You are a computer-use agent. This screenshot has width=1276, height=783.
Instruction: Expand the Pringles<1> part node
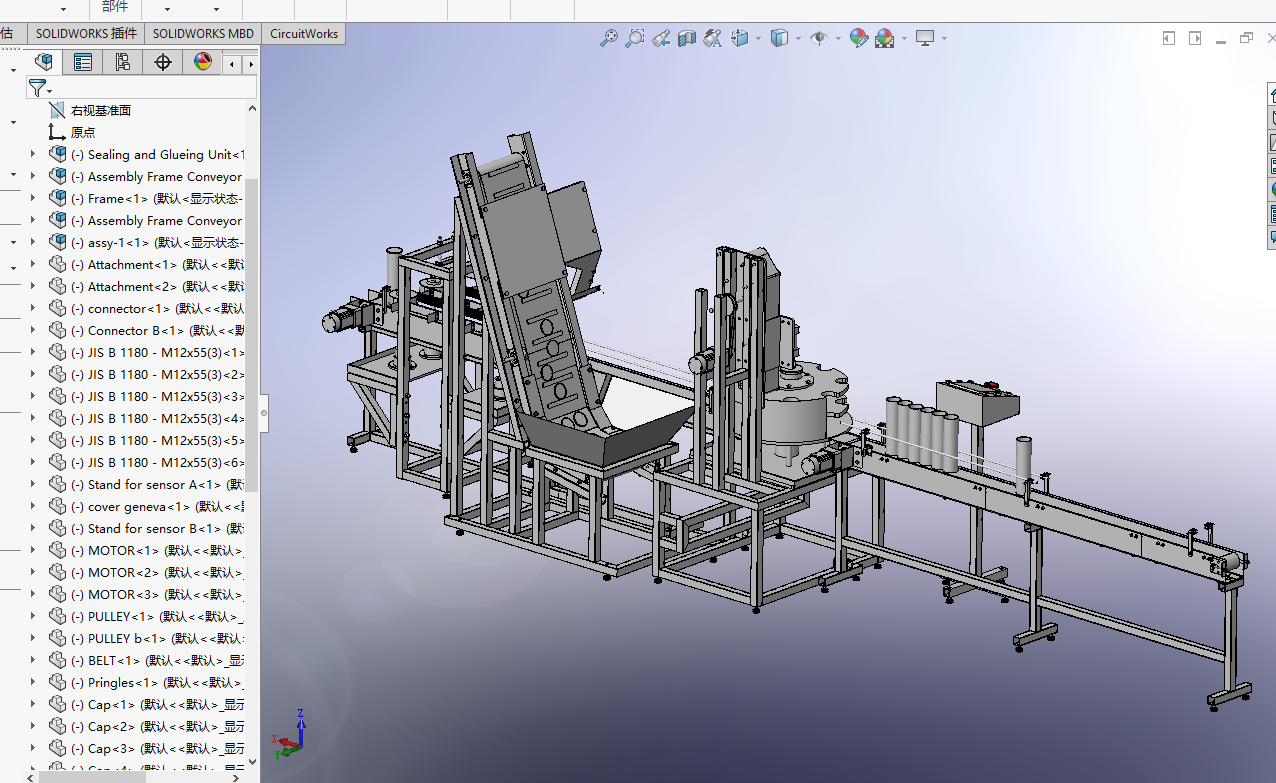33,682
